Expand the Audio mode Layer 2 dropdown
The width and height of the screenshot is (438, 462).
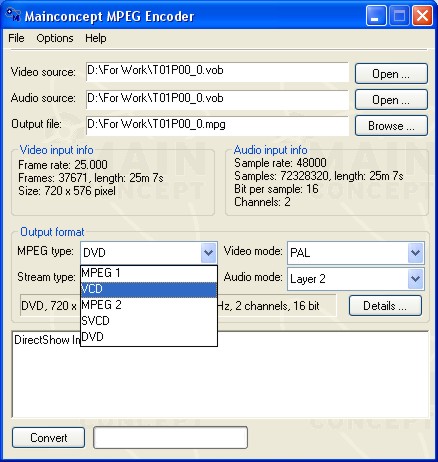(416, 279)
